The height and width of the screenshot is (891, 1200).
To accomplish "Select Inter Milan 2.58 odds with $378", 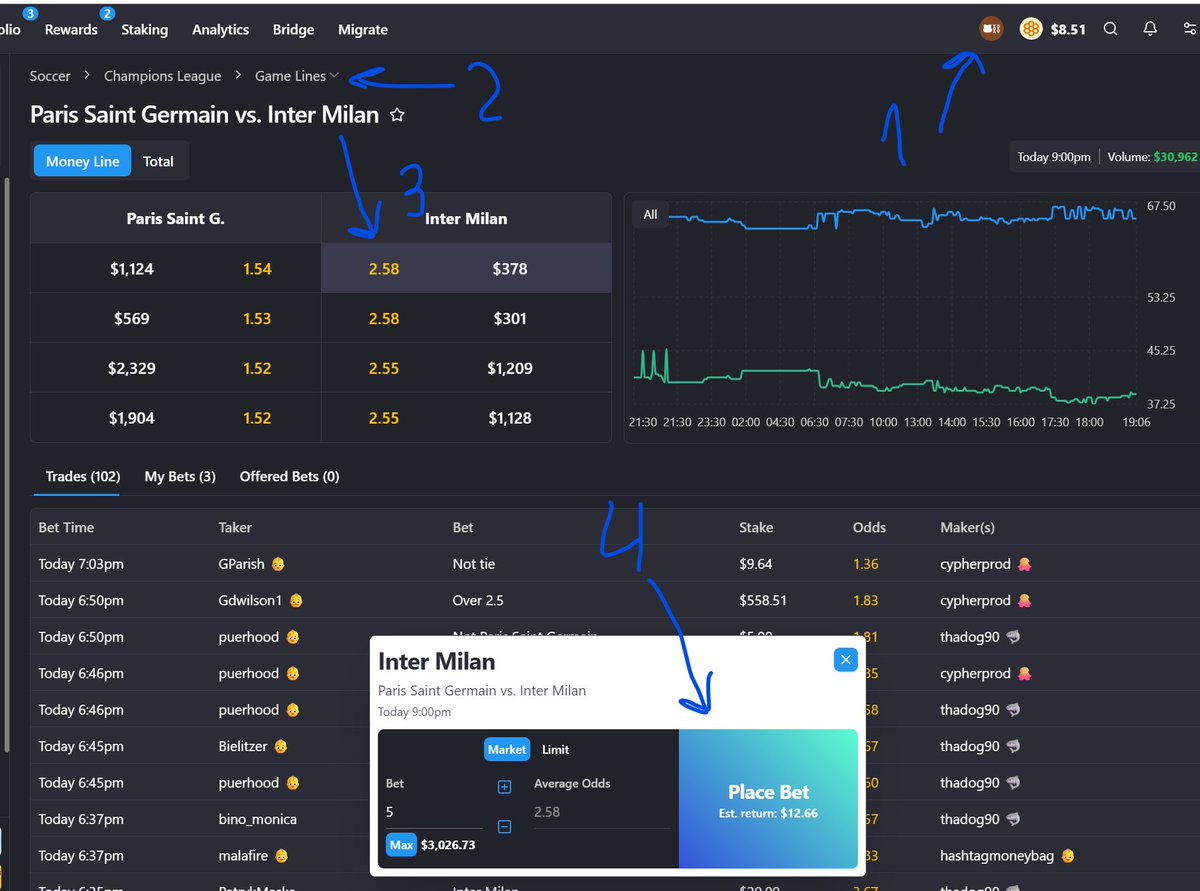I will tap(384, 268).
